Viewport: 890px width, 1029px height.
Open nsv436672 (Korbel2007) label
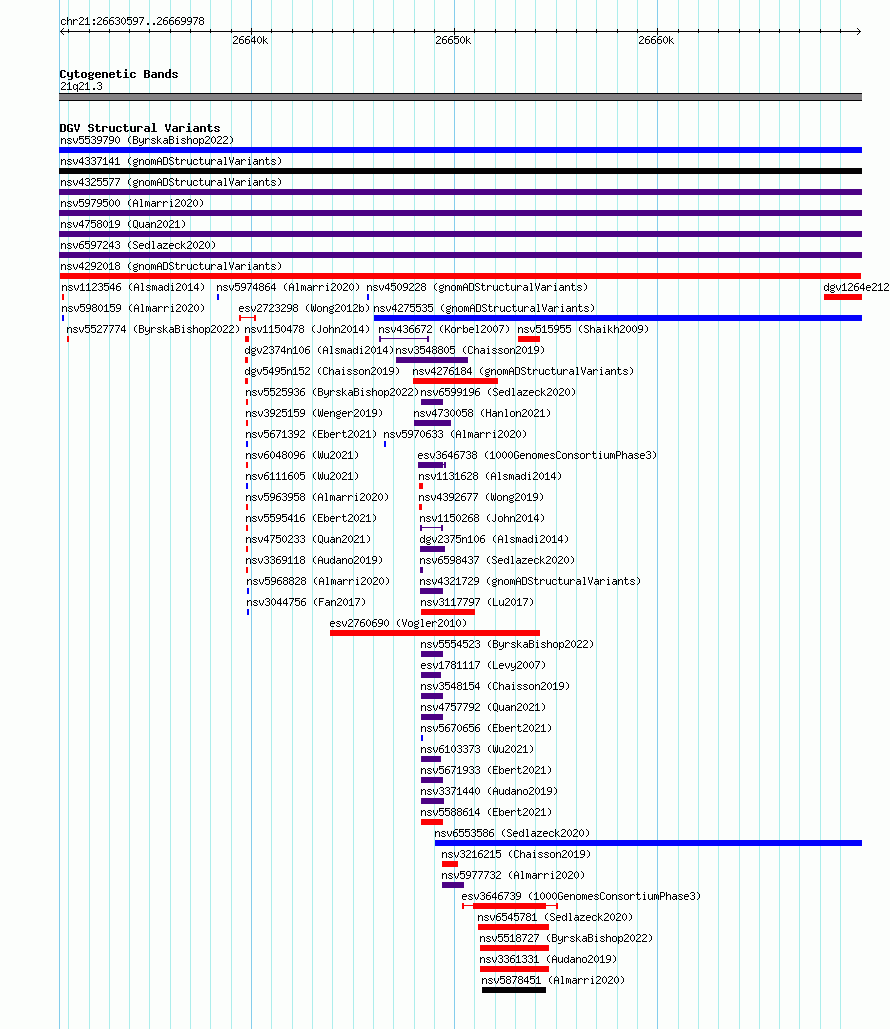(x=444, y=329)
